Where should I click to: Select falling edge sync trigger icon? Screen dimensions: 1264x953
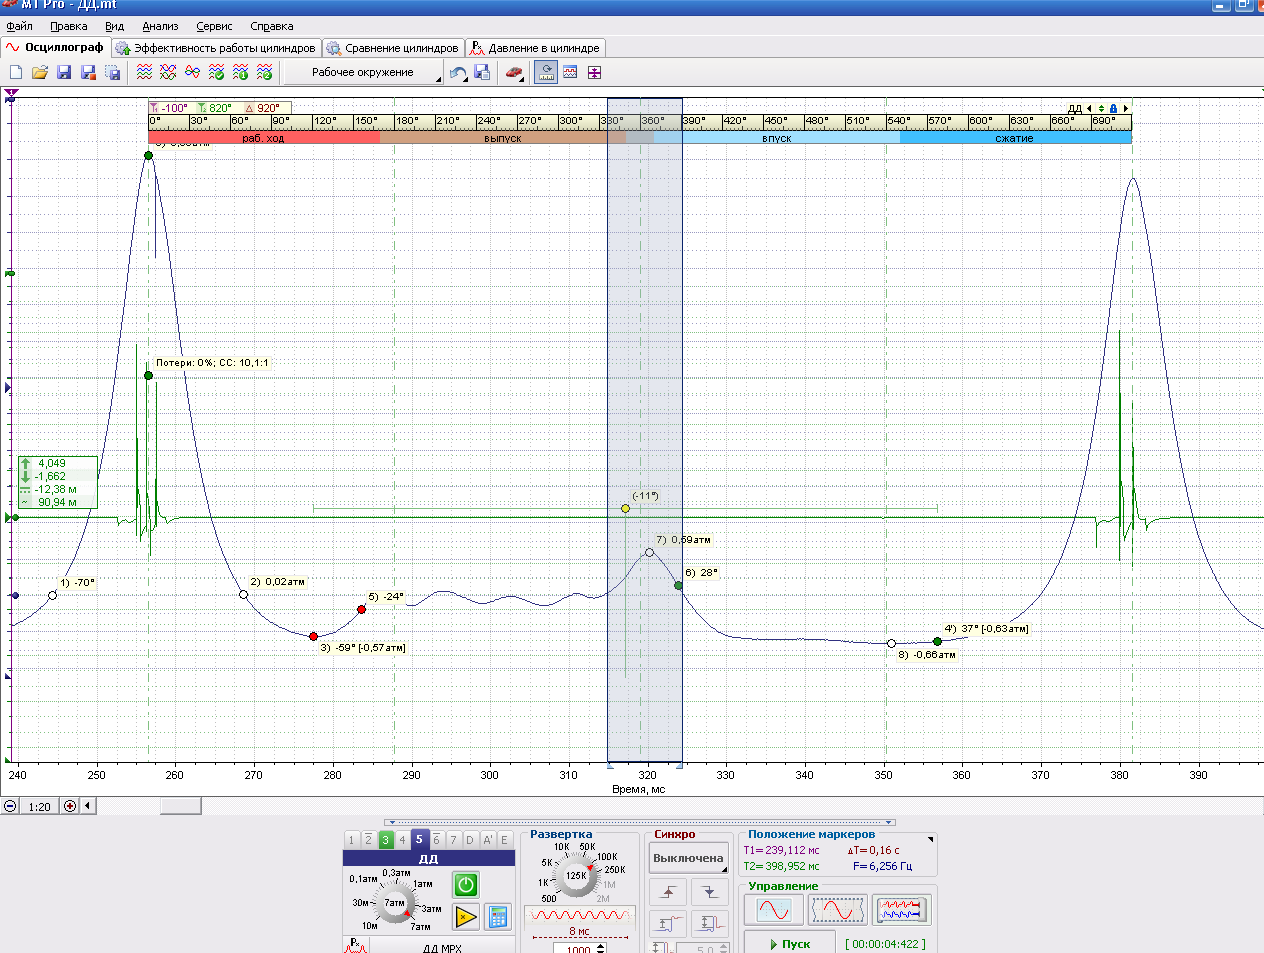click(x=710, y=892)
